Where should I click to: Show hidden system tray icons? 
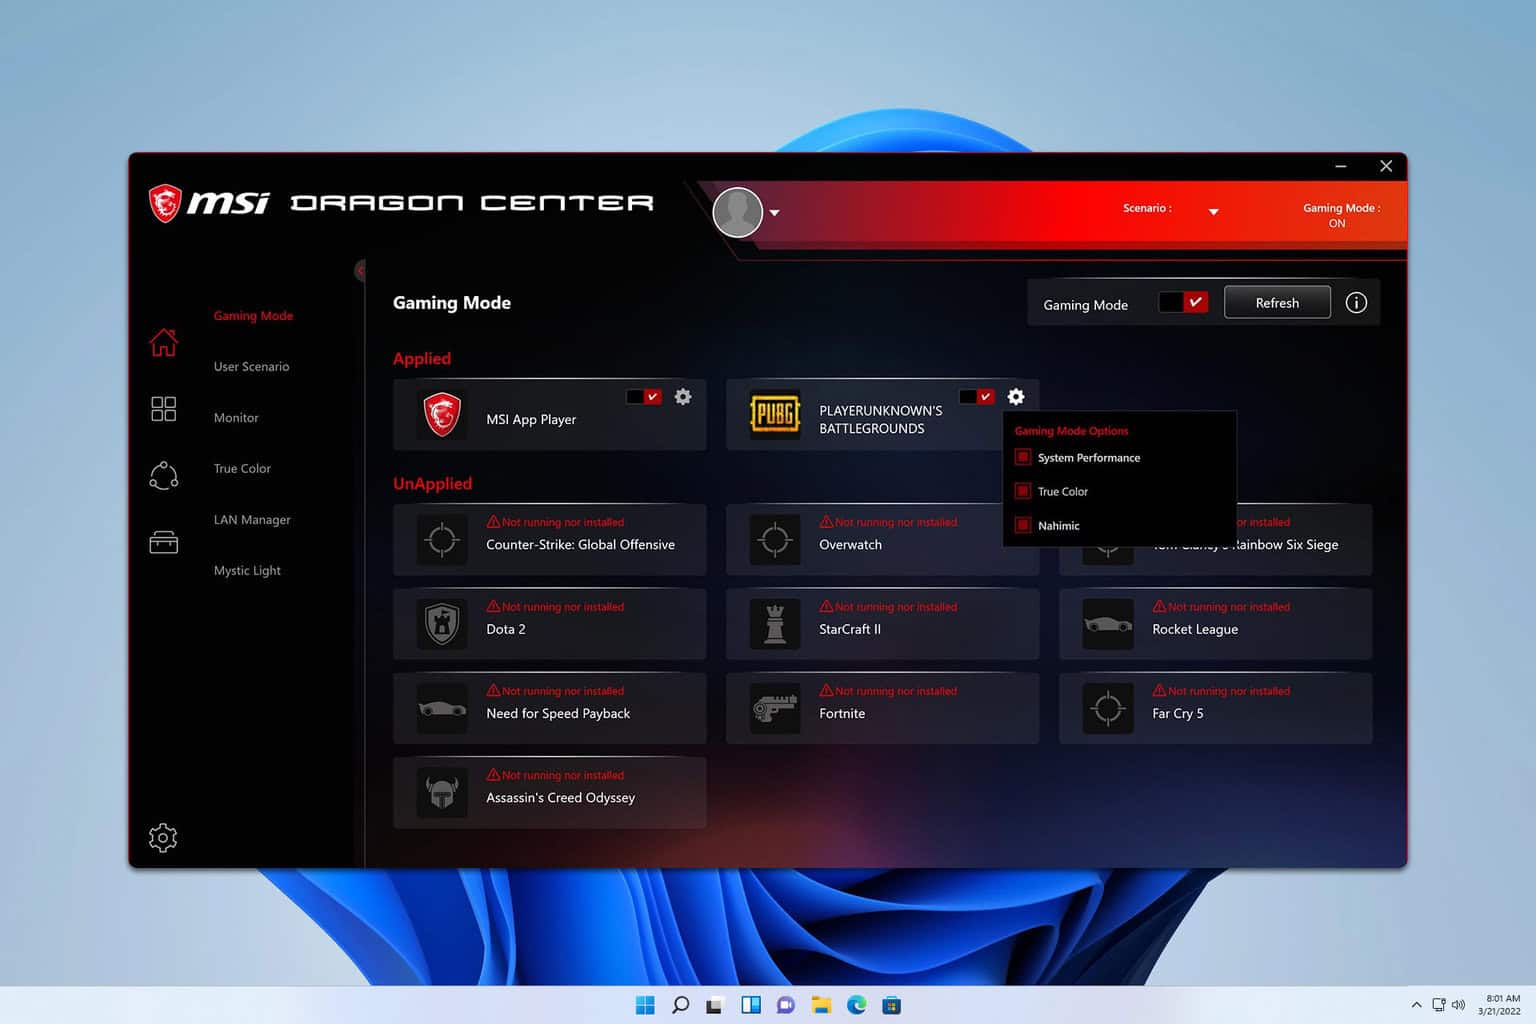coord(1416,1005)
